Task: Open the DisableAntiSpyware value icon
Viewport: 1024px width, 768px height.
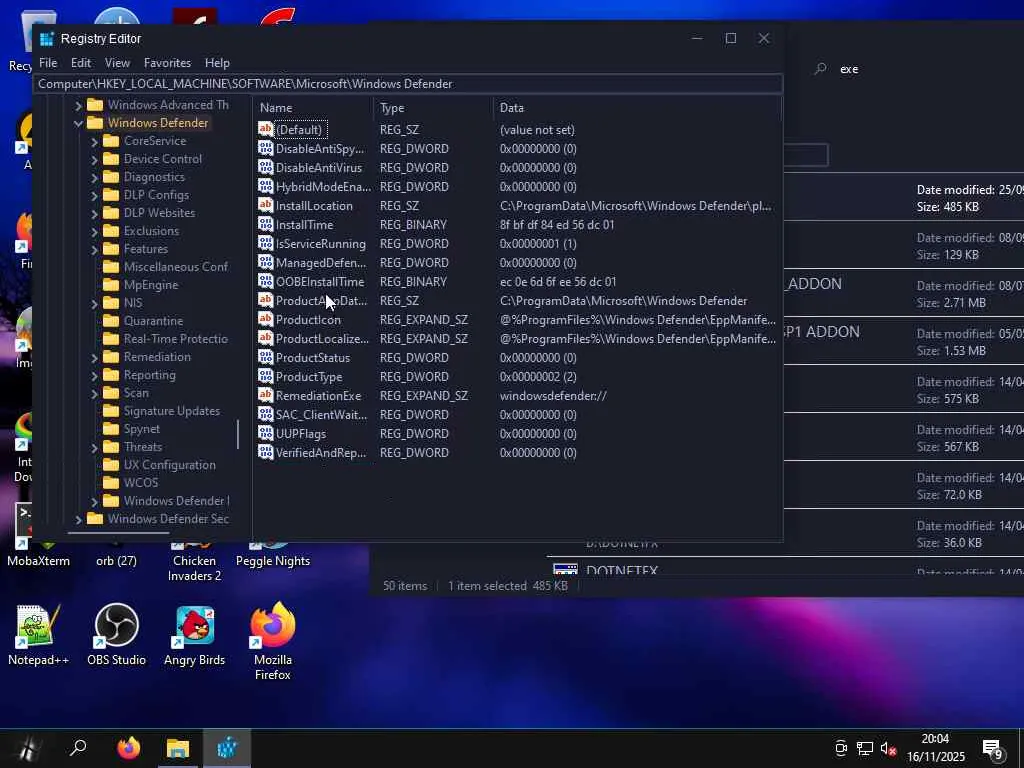Action: [x=265, y=148]
